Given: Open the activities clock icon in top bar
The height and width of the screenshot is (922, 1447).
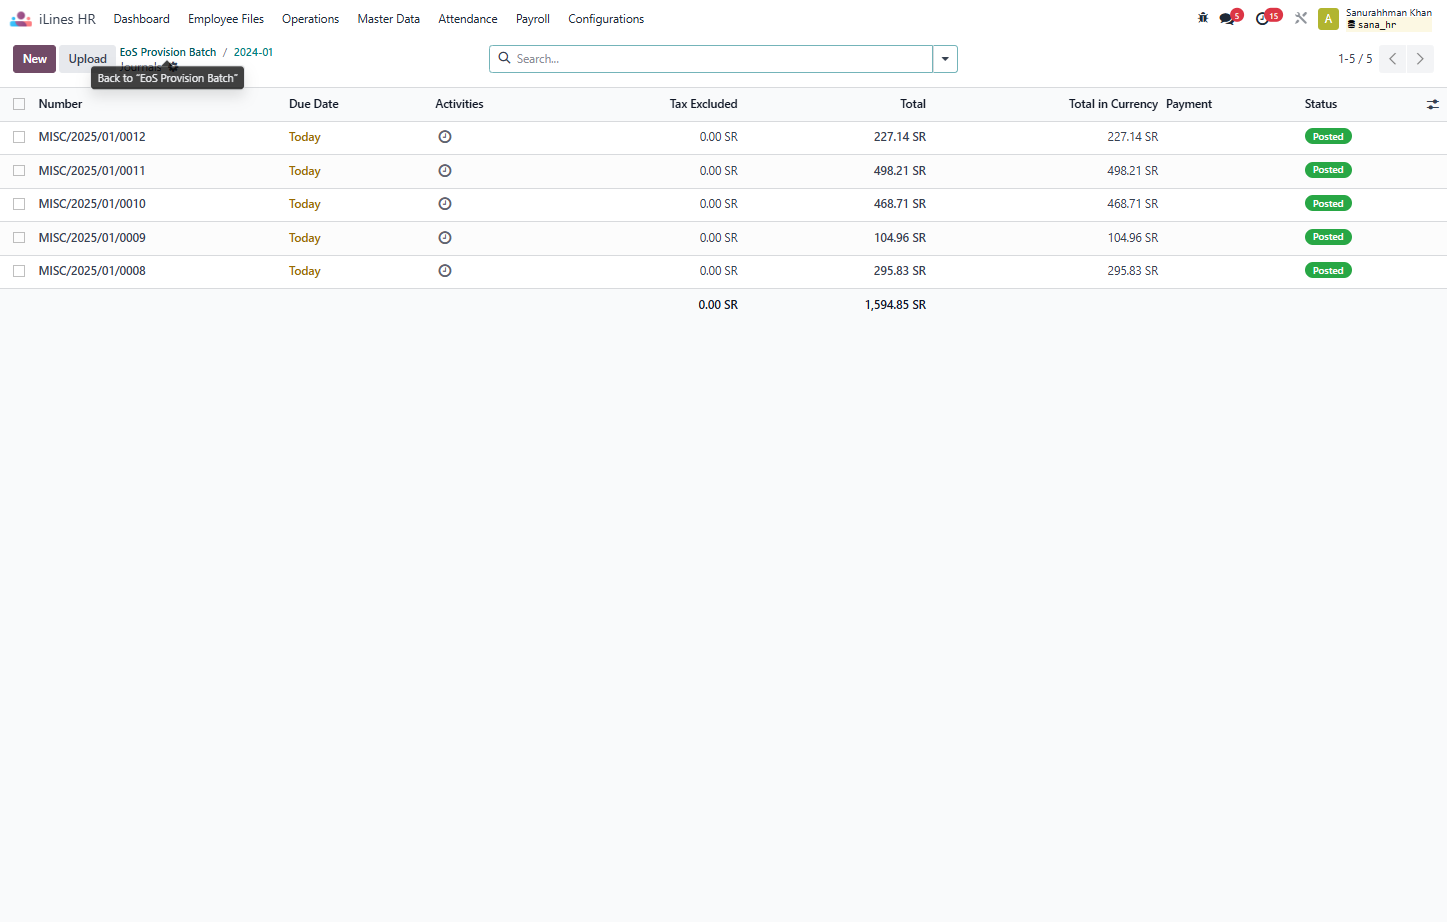Looking at the screenshot, I should pyautogui.click(x=1262, y=19).
